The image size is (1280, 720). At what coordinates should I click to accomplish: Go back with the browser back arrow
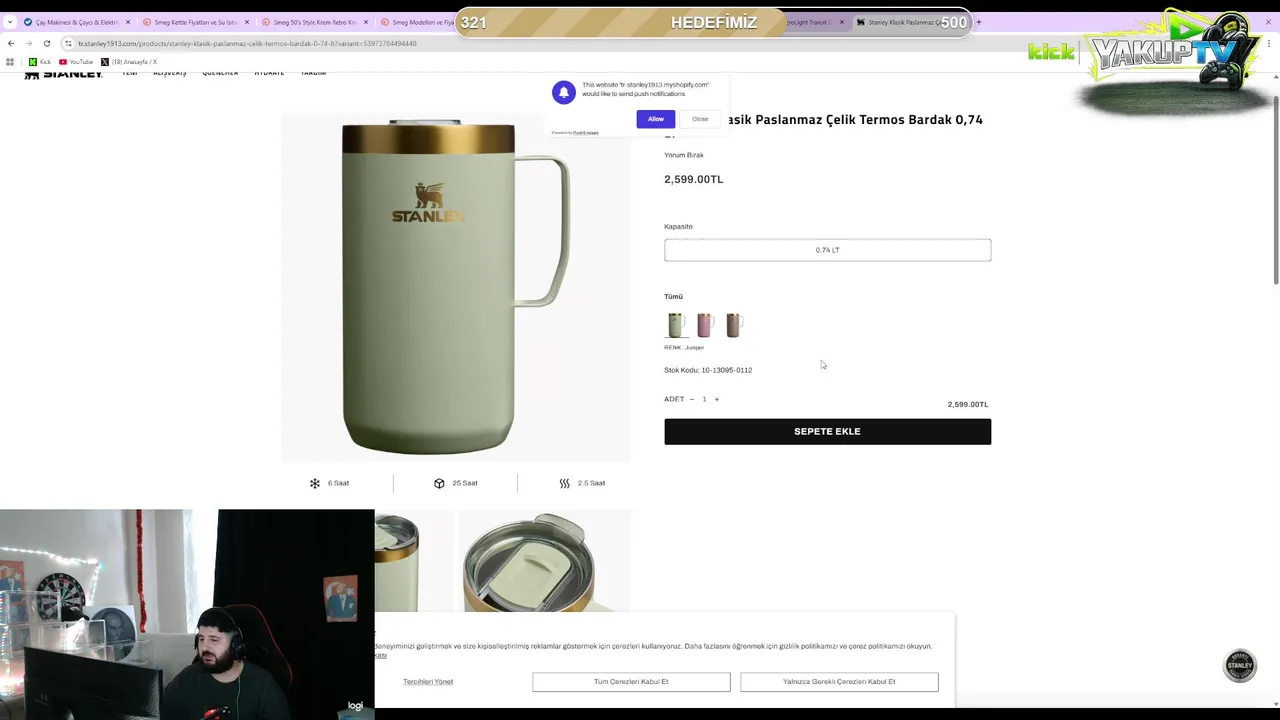pyautogui.click(x=11, y=43)
